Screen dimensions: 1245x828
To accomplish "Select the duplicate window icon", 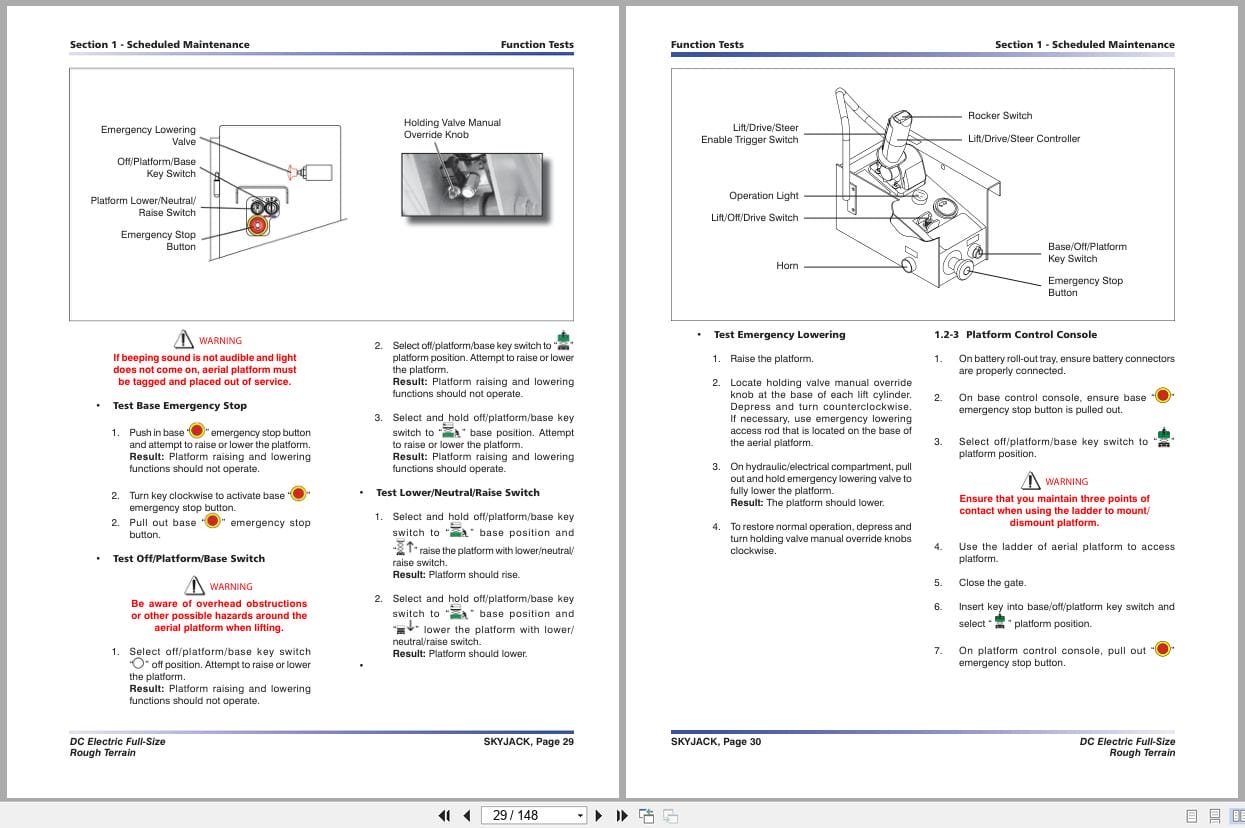I will click(x=669, y=815).
